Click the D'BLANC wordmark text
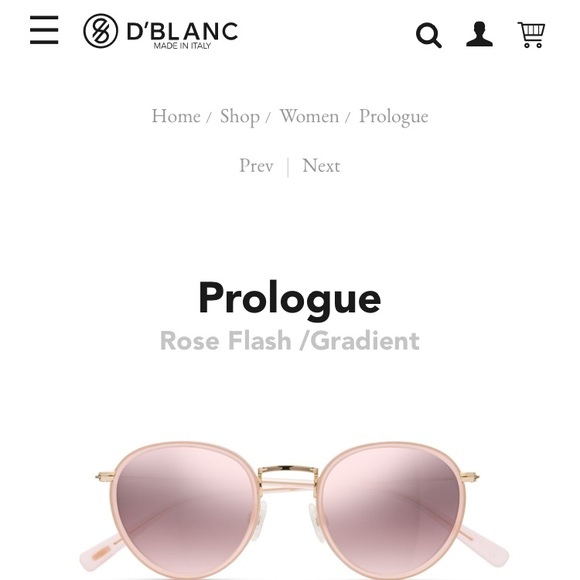 click(x=182, y=31)
